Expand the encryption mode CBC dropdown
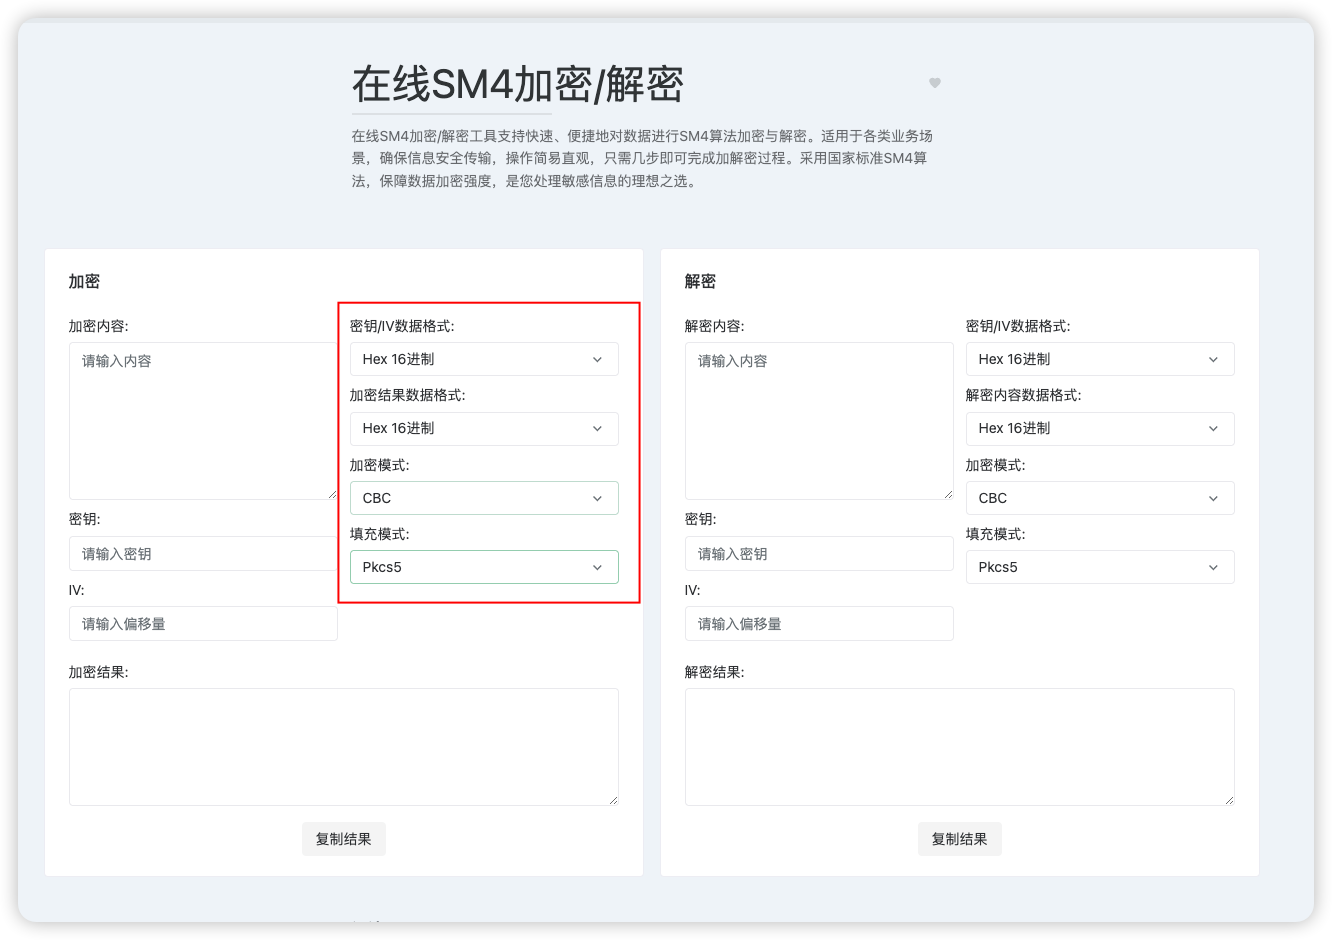Viewport: 1332px width, 940px height. [x=483, y=498]
